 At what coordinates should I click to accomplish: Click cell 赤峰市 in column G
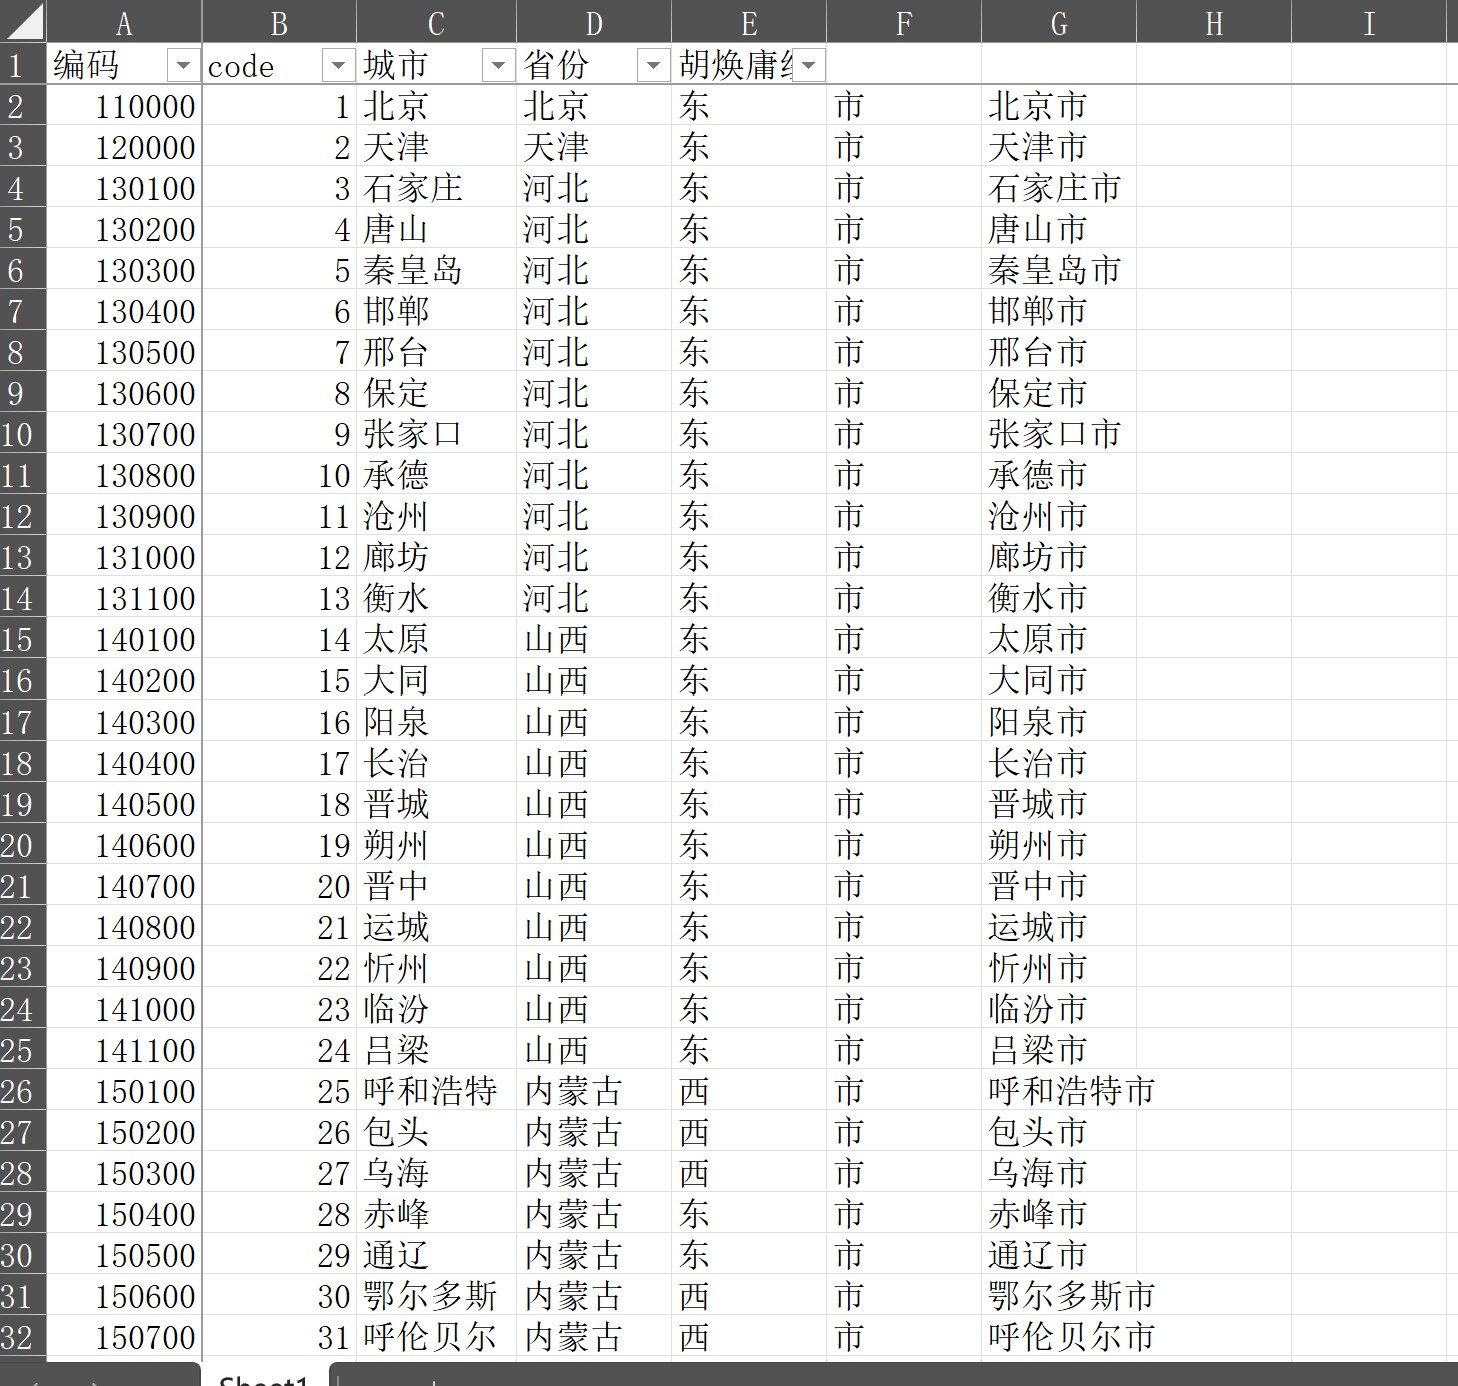click(x=1059, y=1214)
